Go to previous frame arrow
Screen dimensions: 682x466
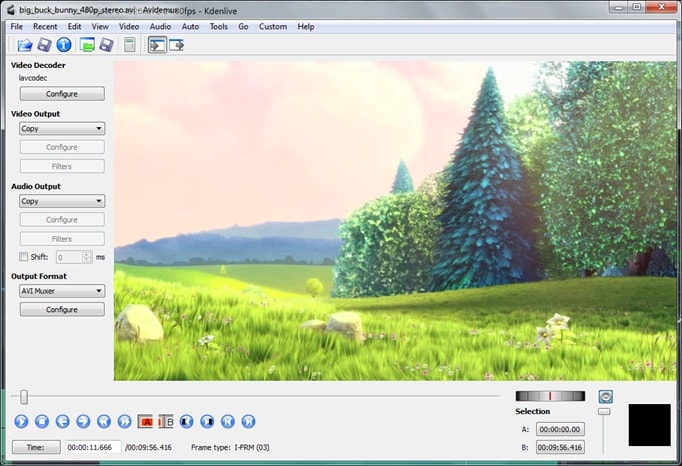(63, 421)
